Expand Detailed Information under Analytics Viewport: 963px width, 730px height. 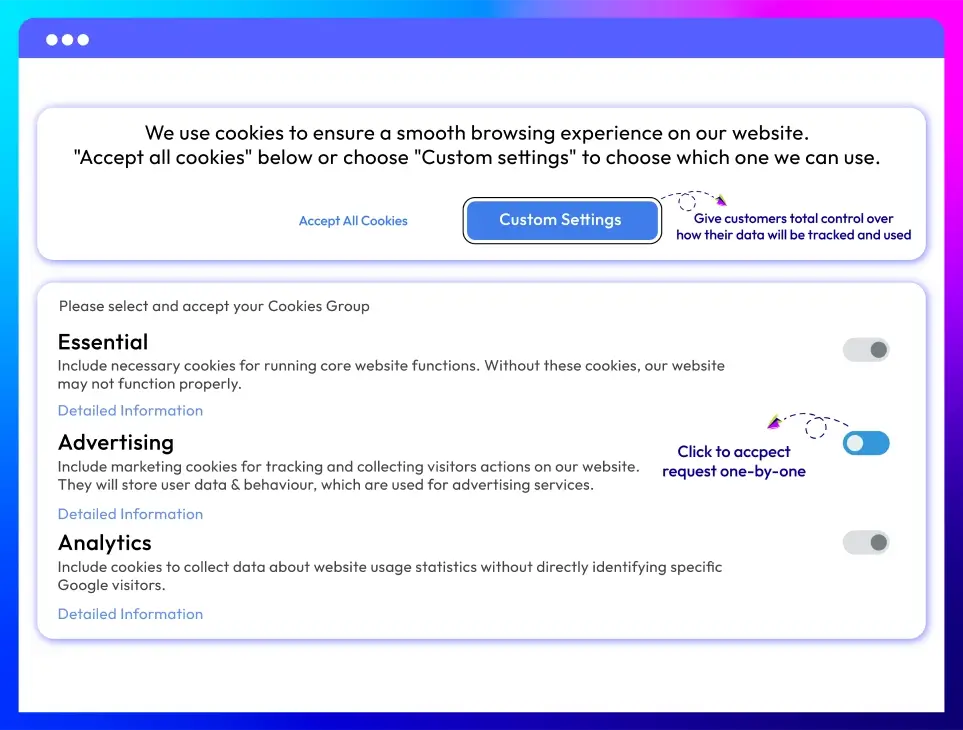coord(130,614)
